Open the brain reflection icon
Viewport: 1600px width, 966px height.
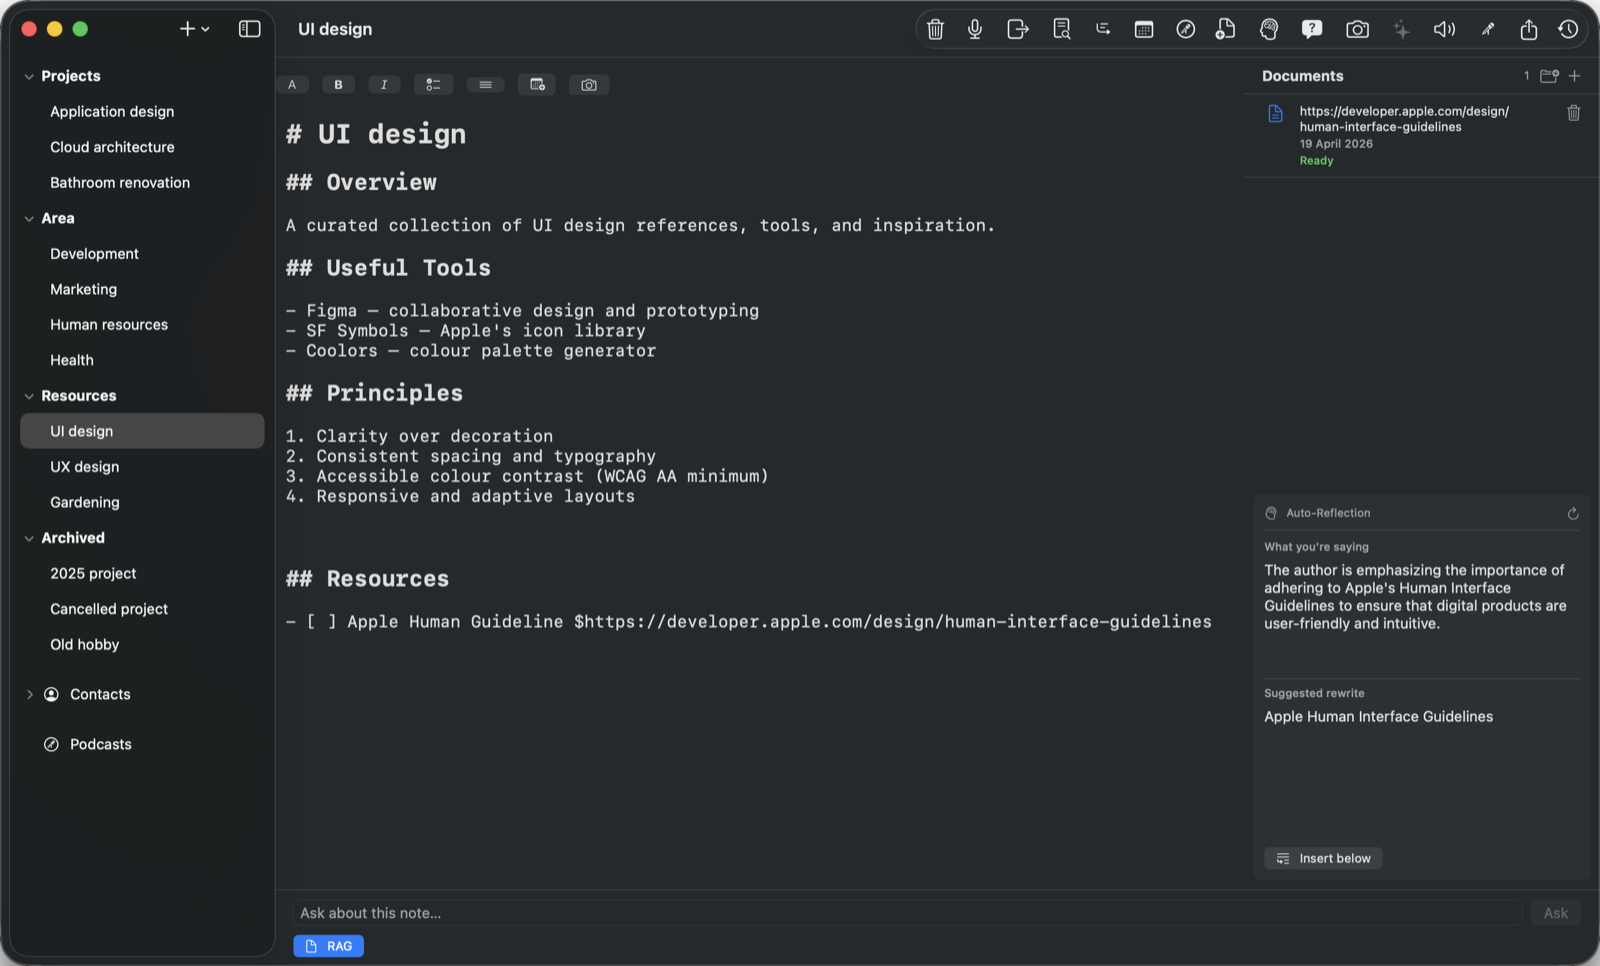1268,29
